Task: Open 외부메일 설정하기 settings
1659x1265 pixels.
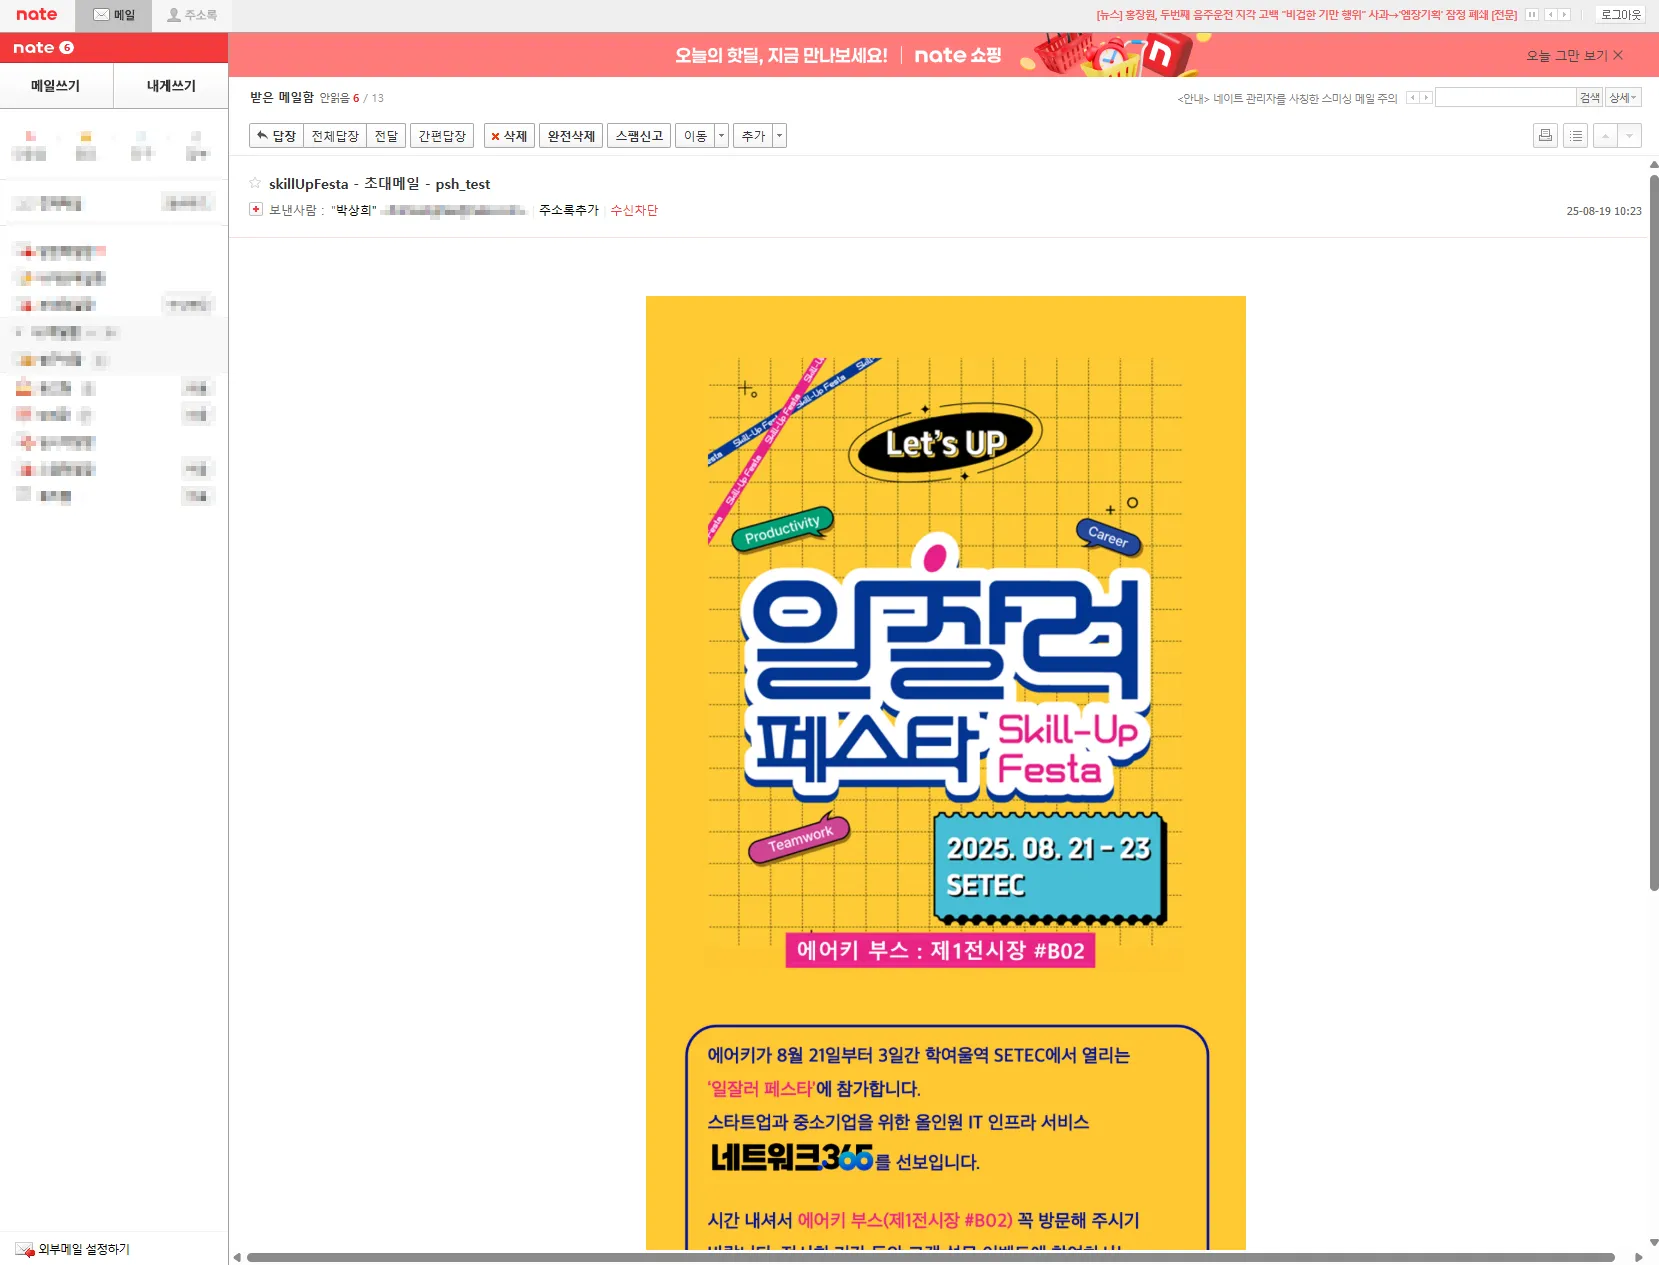Action: click(84, 1249)
